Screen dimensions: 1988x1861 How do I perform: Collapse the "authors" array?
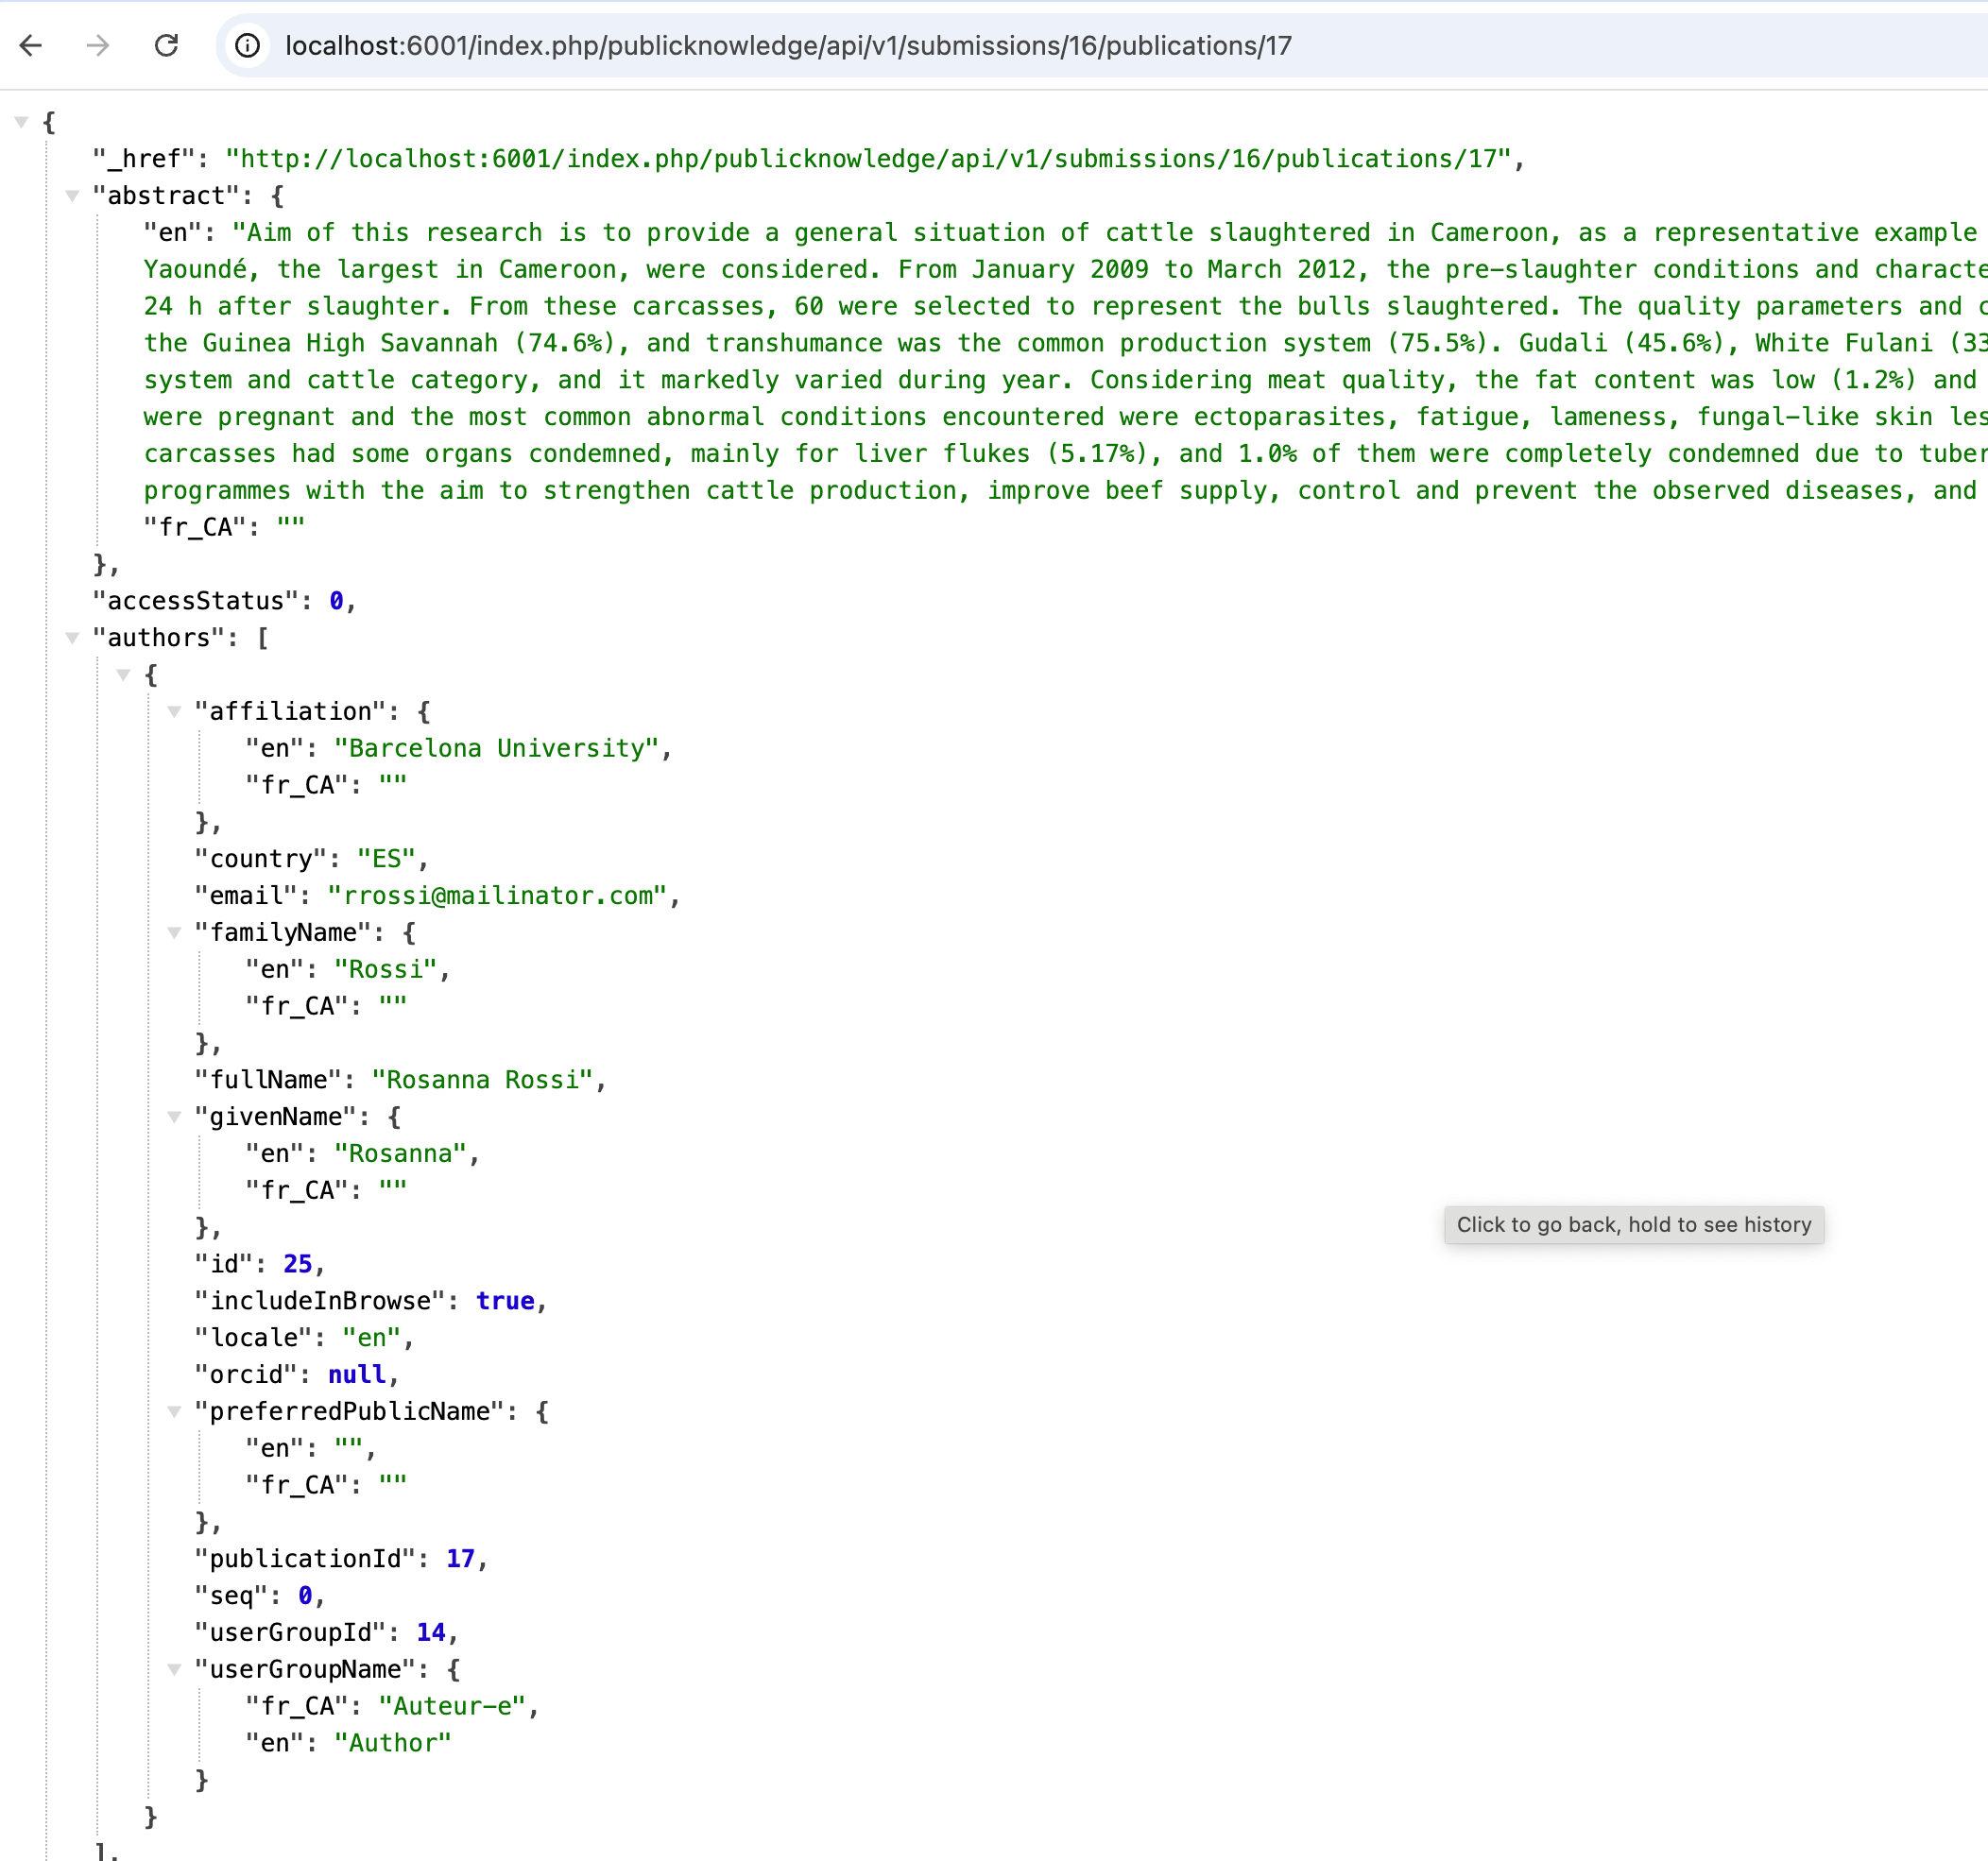click(72, 638)
